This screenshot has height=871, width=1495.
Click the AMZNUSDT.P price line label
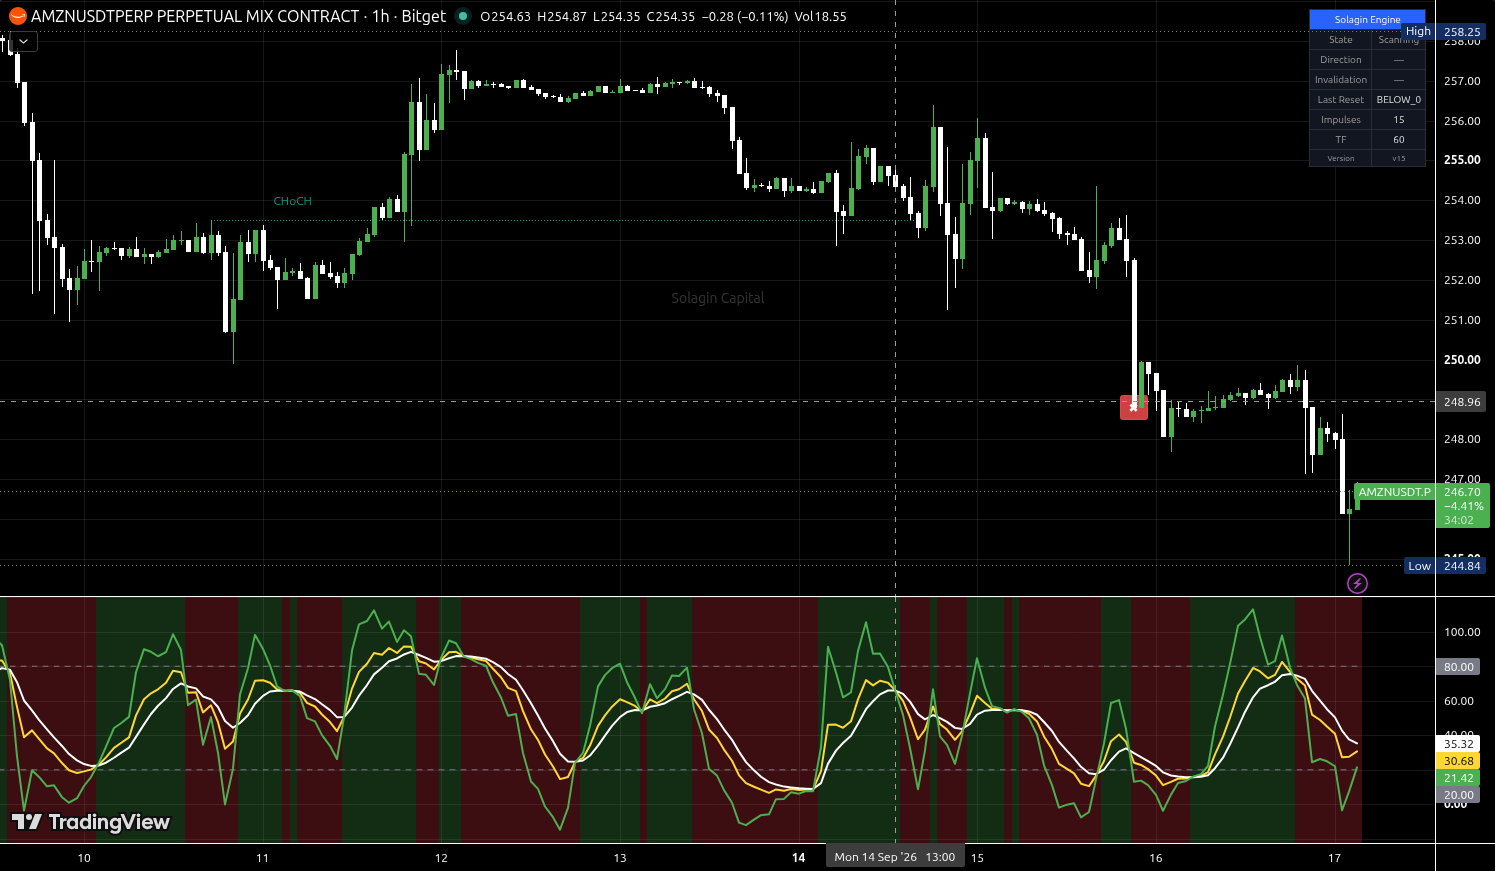pos(1394,492)
